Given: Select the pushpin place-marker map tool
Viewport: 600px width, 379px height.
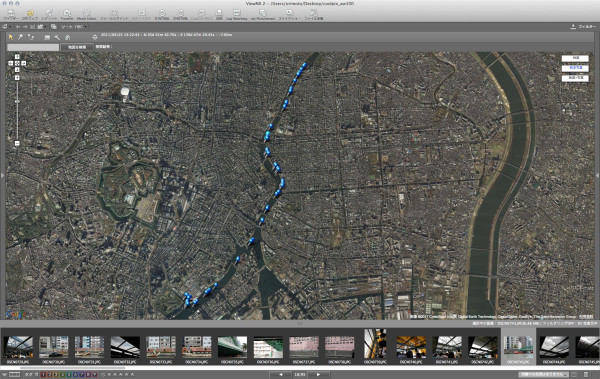Looking at the screenshot, I should coord(20,37).
